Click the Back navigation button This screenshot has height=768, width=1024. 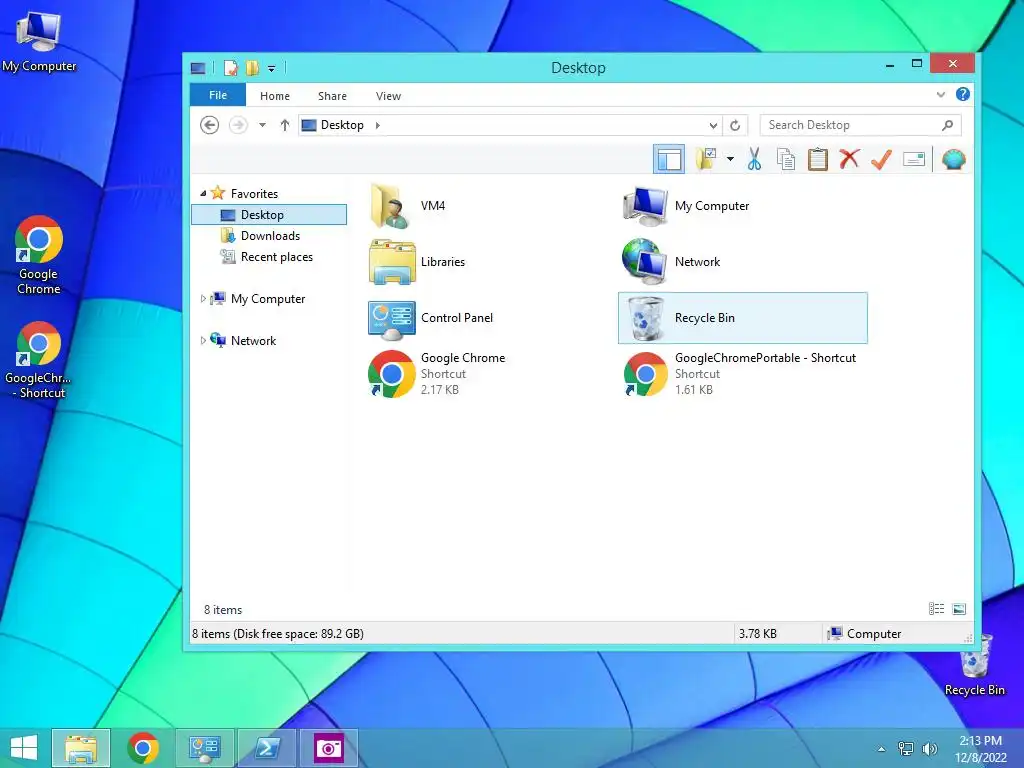(x=209, y=125)
